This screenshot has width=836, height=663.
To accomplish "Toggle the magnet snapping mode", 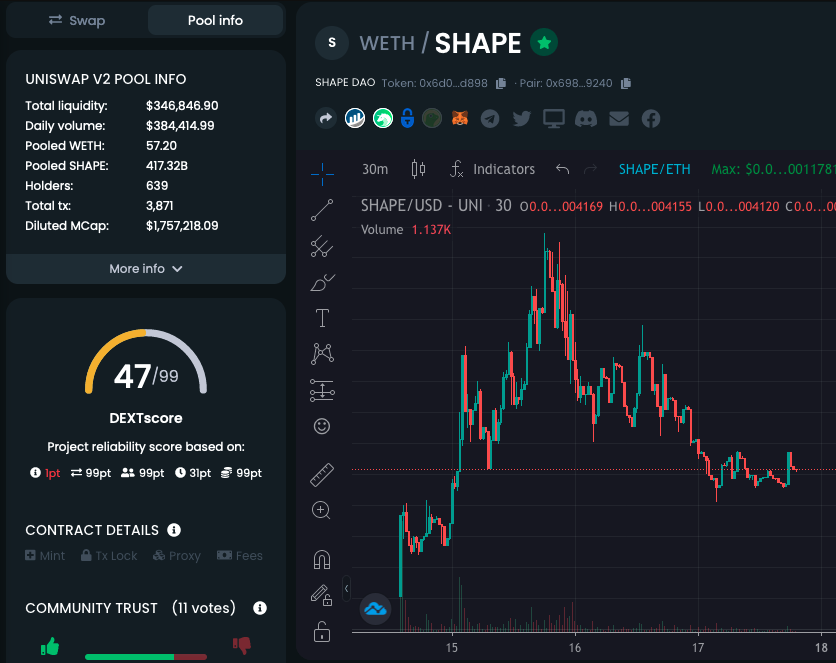I will point(321,560).
